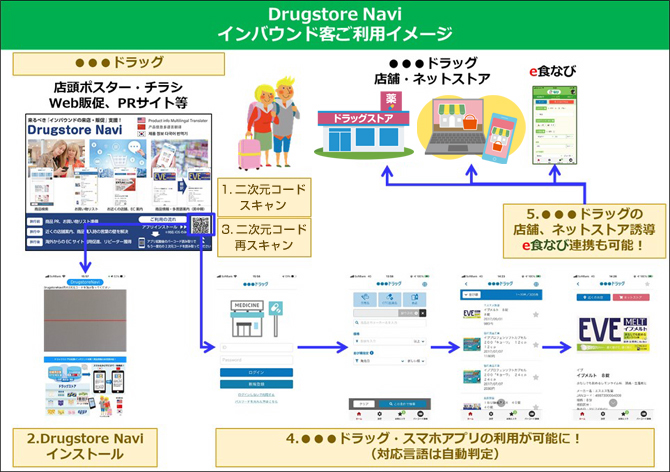
Task: Select the pills-icon category tile in search form
Action: point(390,299)
